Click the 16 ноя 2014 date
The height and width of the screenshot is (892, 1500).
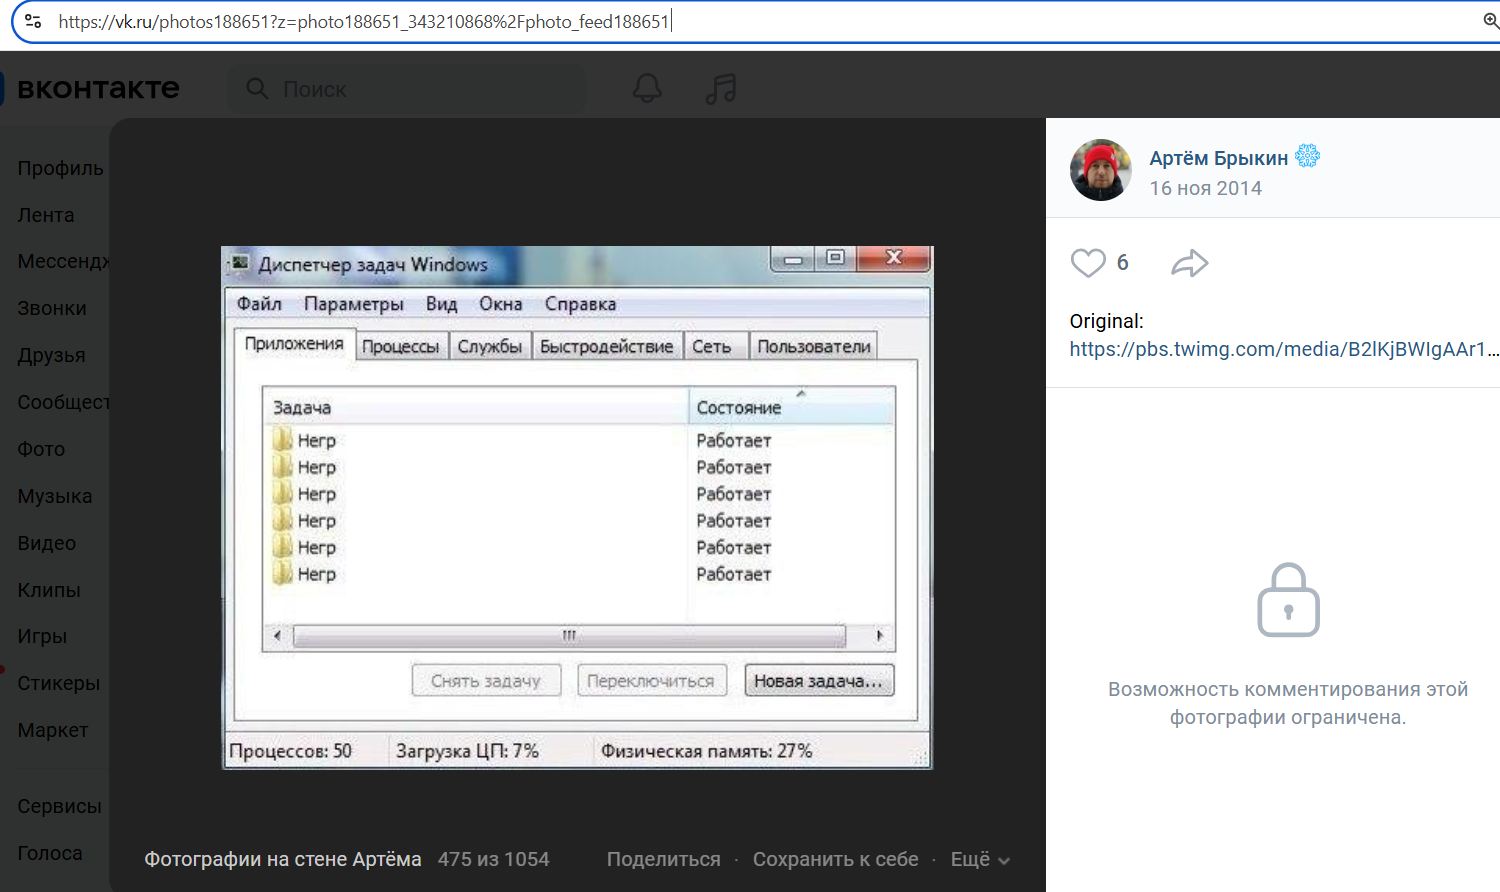(x=1205, y=188)
